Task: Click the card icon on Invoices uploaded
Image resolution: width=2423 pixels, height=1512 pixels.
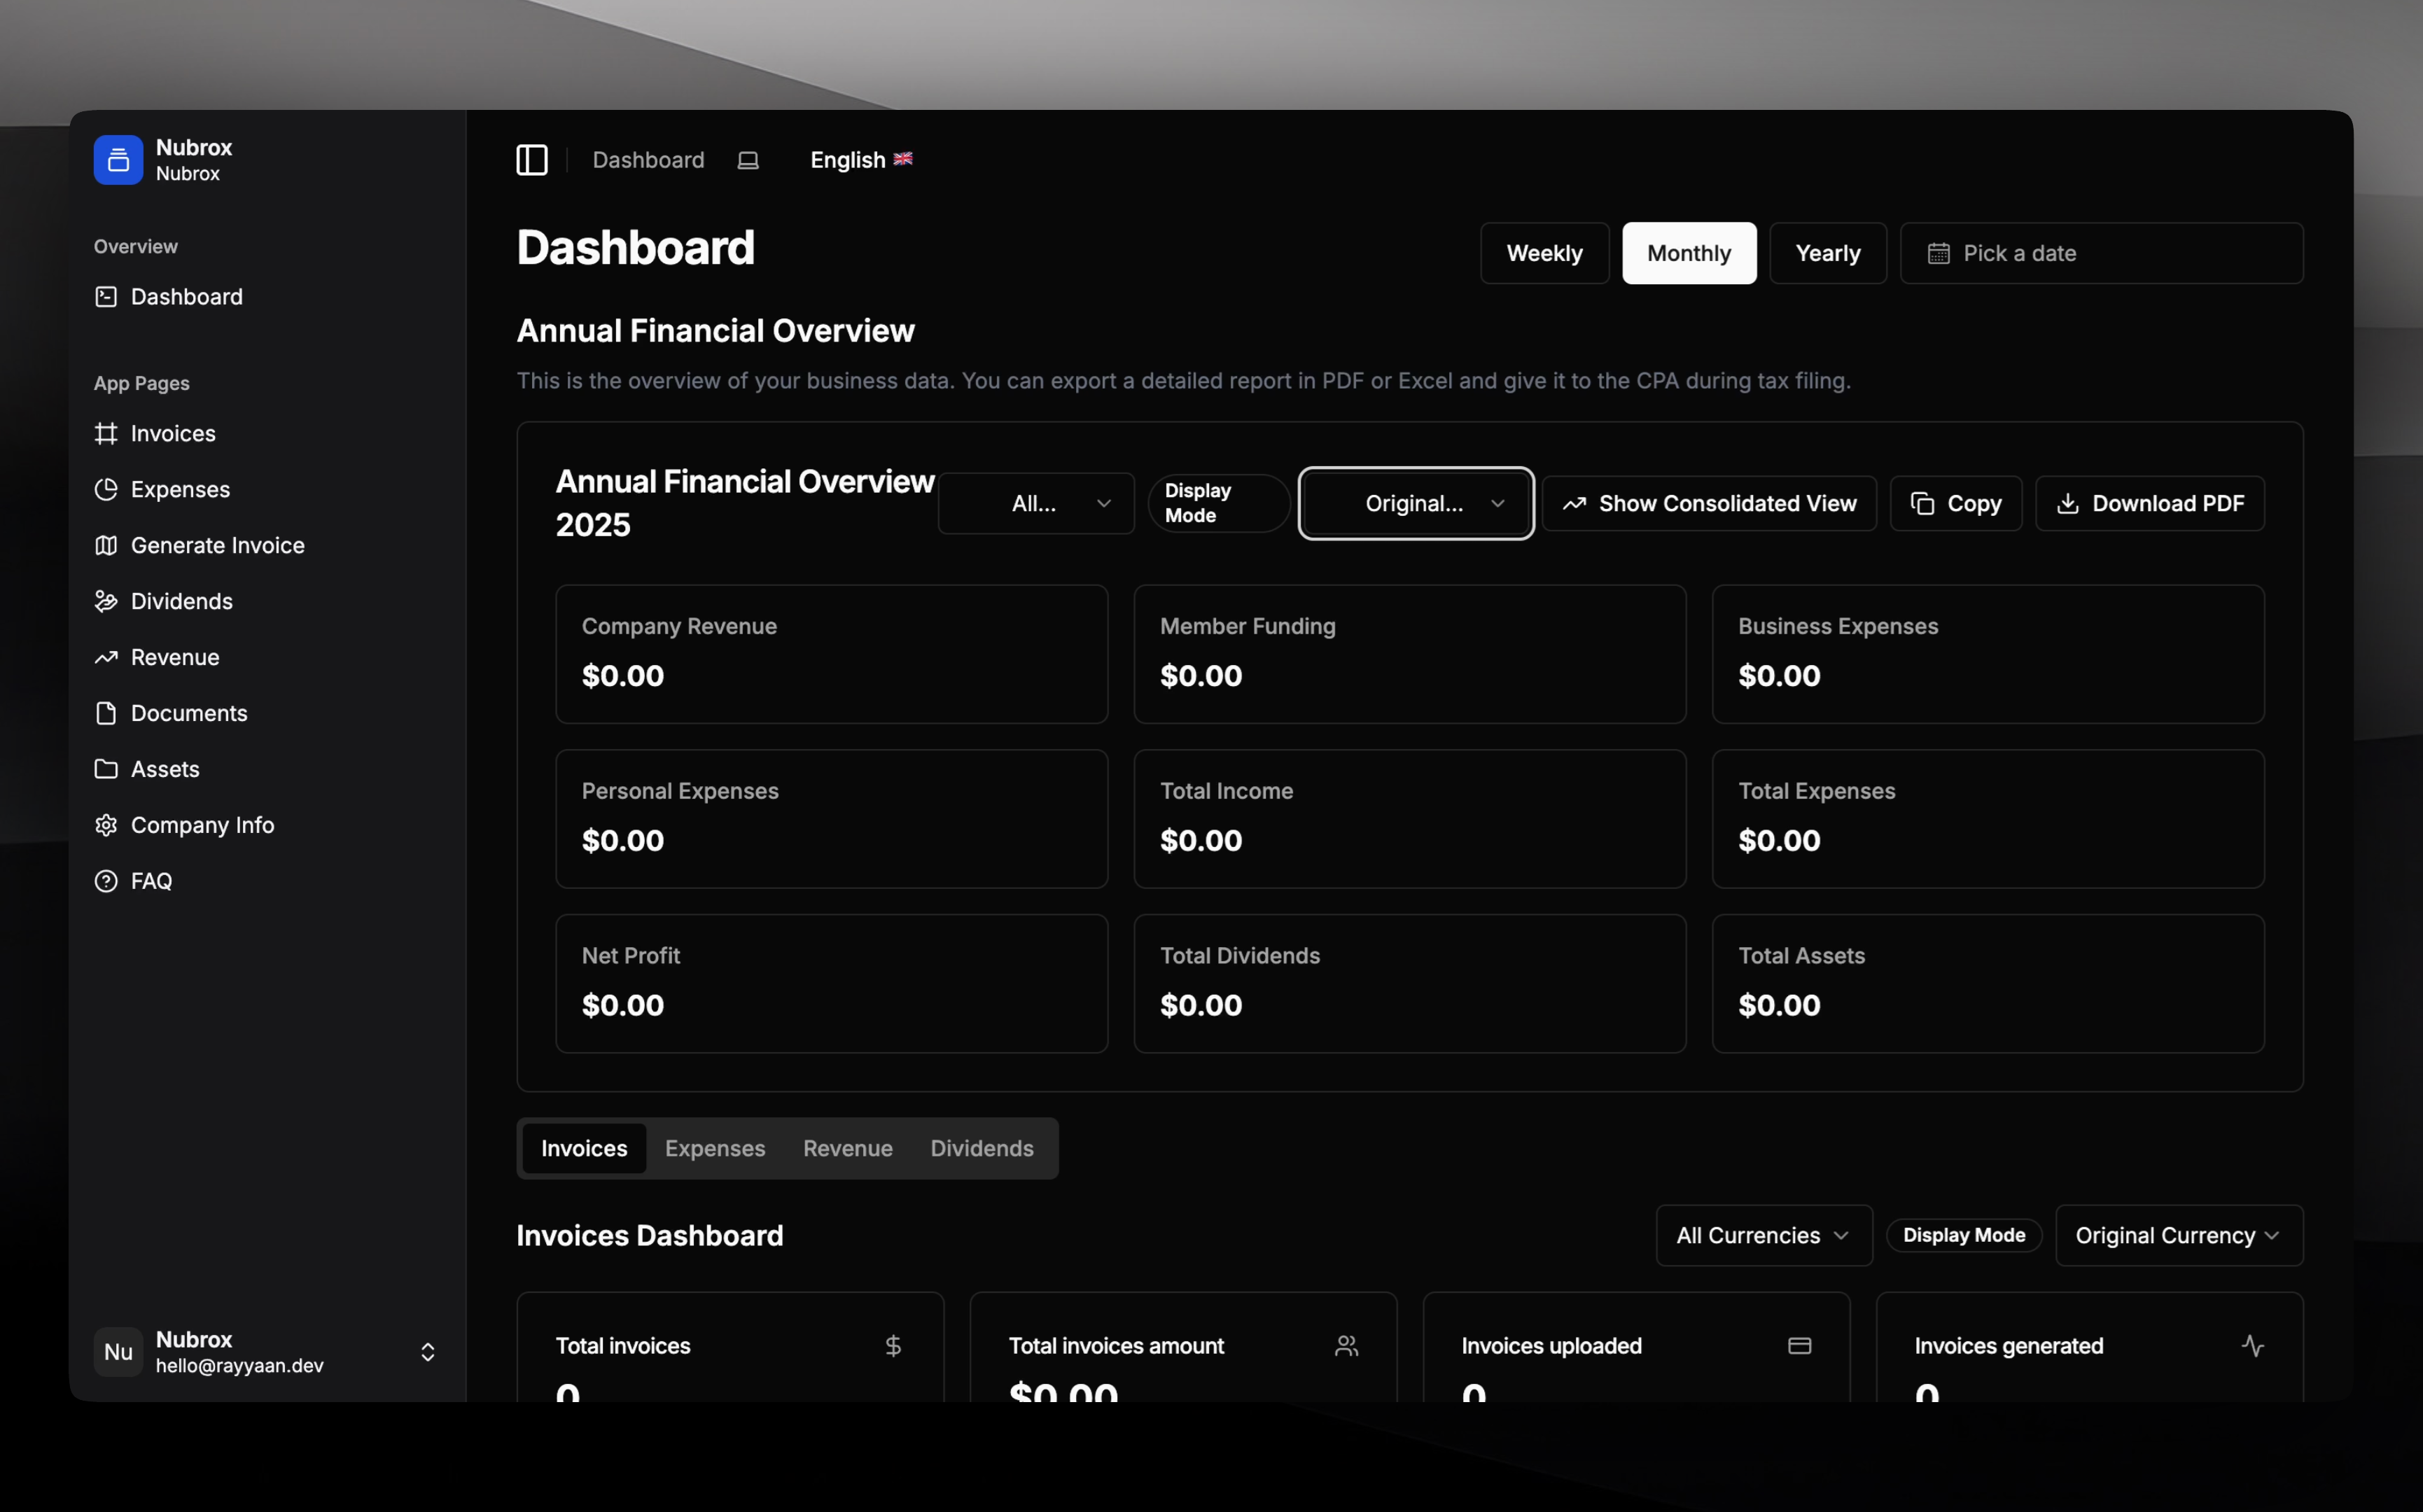Action: tap(1799, 1346)
